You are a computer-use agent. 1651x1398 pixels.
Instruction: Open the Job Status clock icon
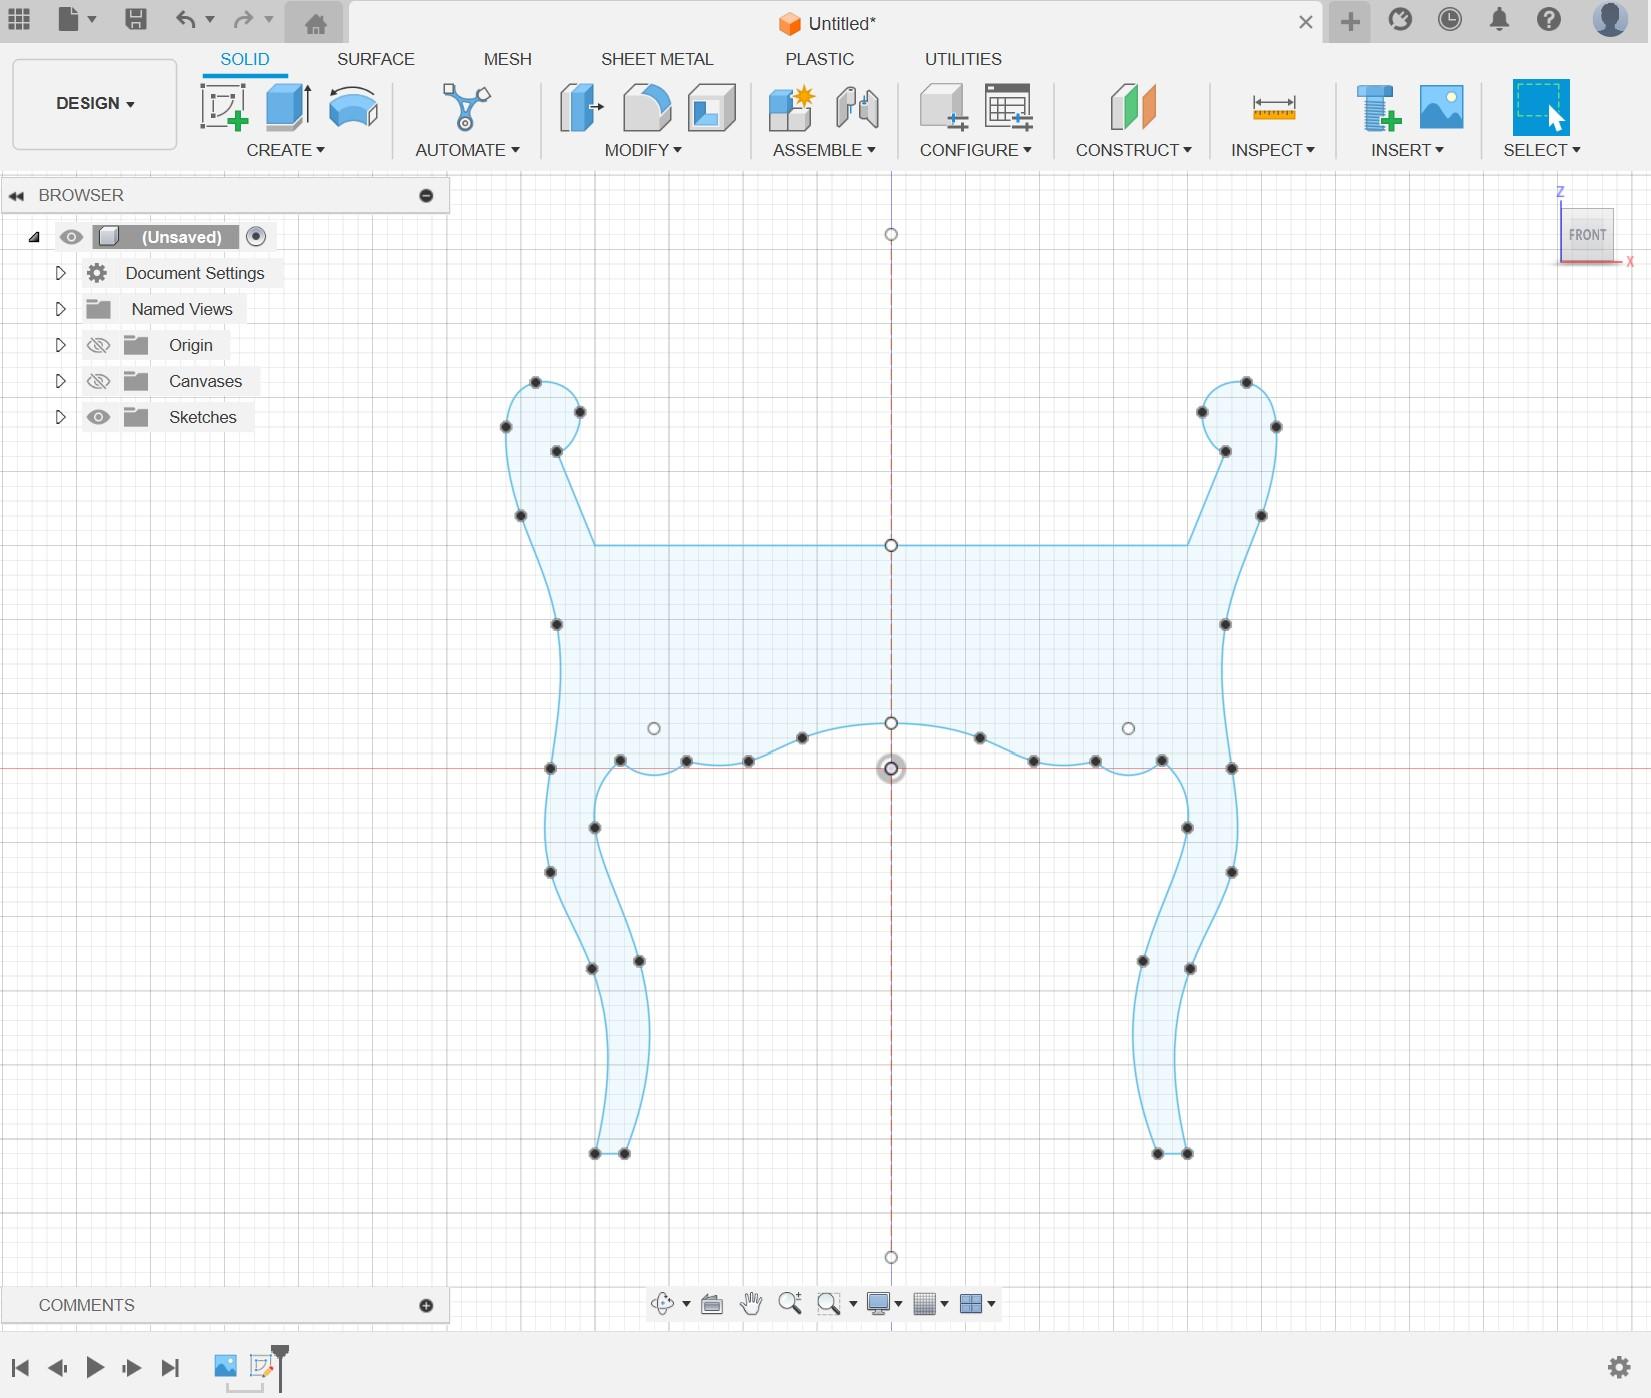pyautogui.click(x=1450, y=19)
